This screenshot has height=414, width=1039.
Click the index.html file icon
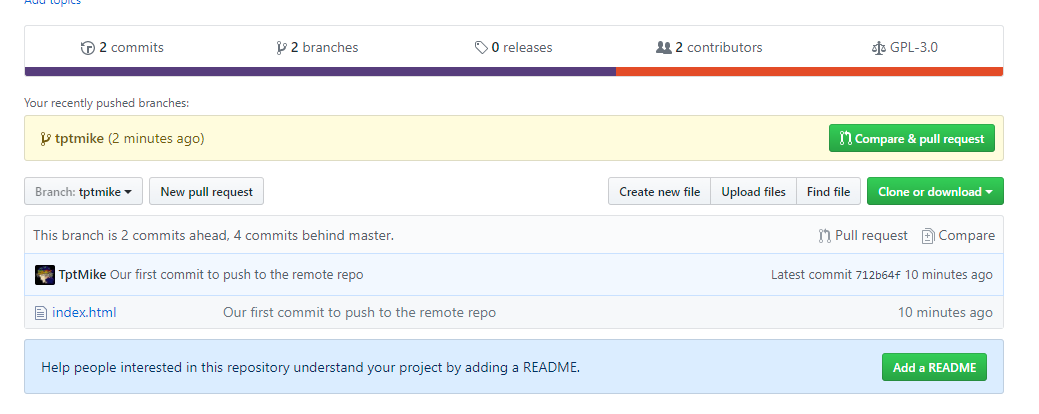pos(41,313)
